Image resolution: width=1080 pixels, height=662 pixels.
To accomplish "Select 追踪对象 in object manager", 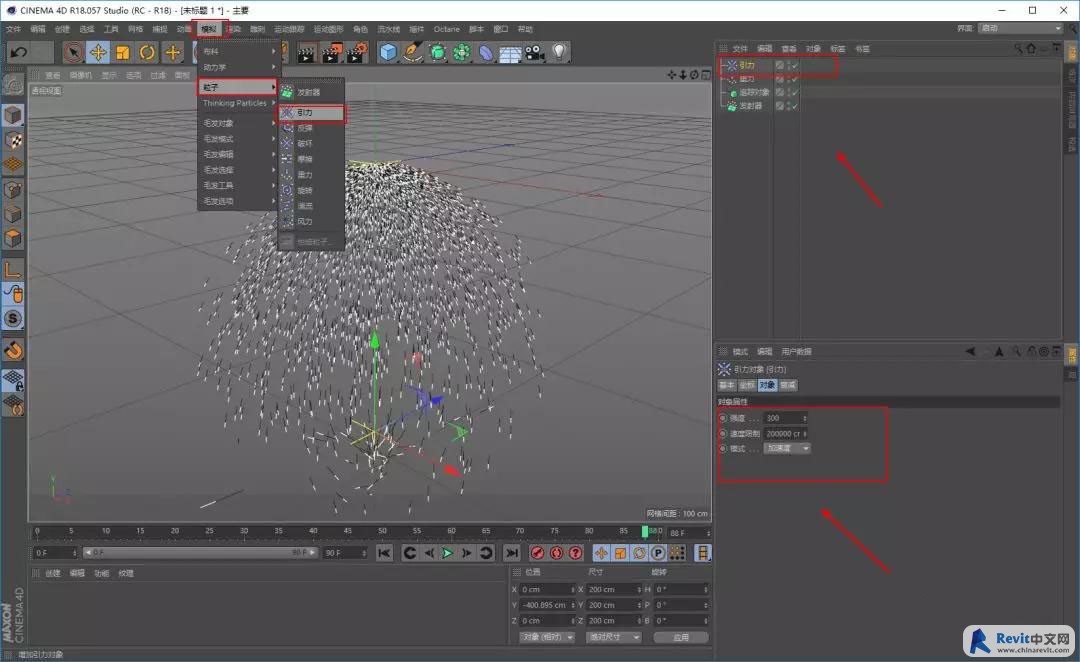I will [754, 92].
